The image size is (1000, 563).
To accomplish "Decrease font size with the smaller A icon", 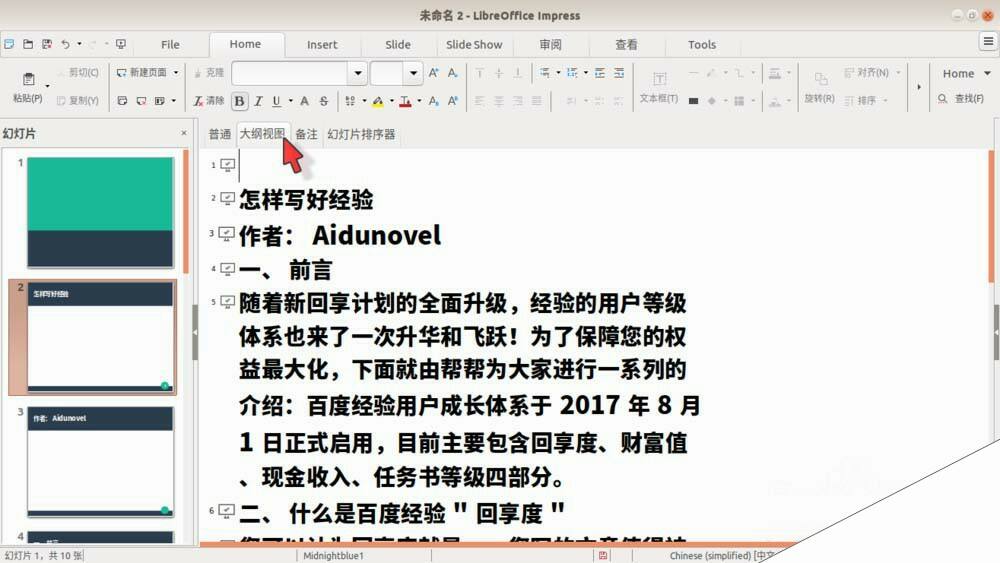I will point(453,73).
